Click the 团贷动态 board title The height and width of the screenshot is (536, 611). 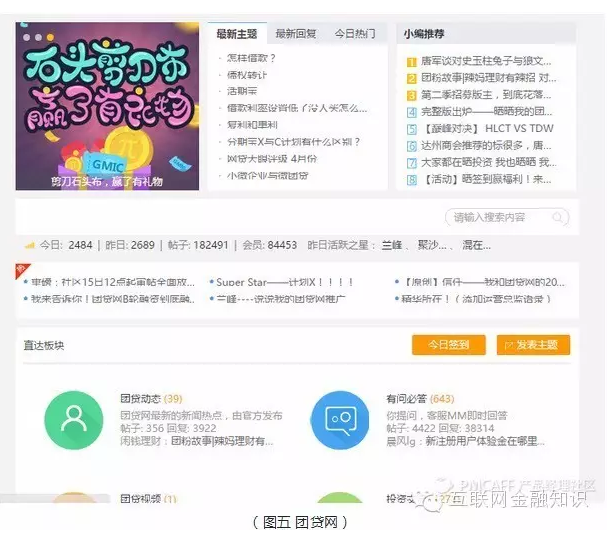tap(140, 399)
